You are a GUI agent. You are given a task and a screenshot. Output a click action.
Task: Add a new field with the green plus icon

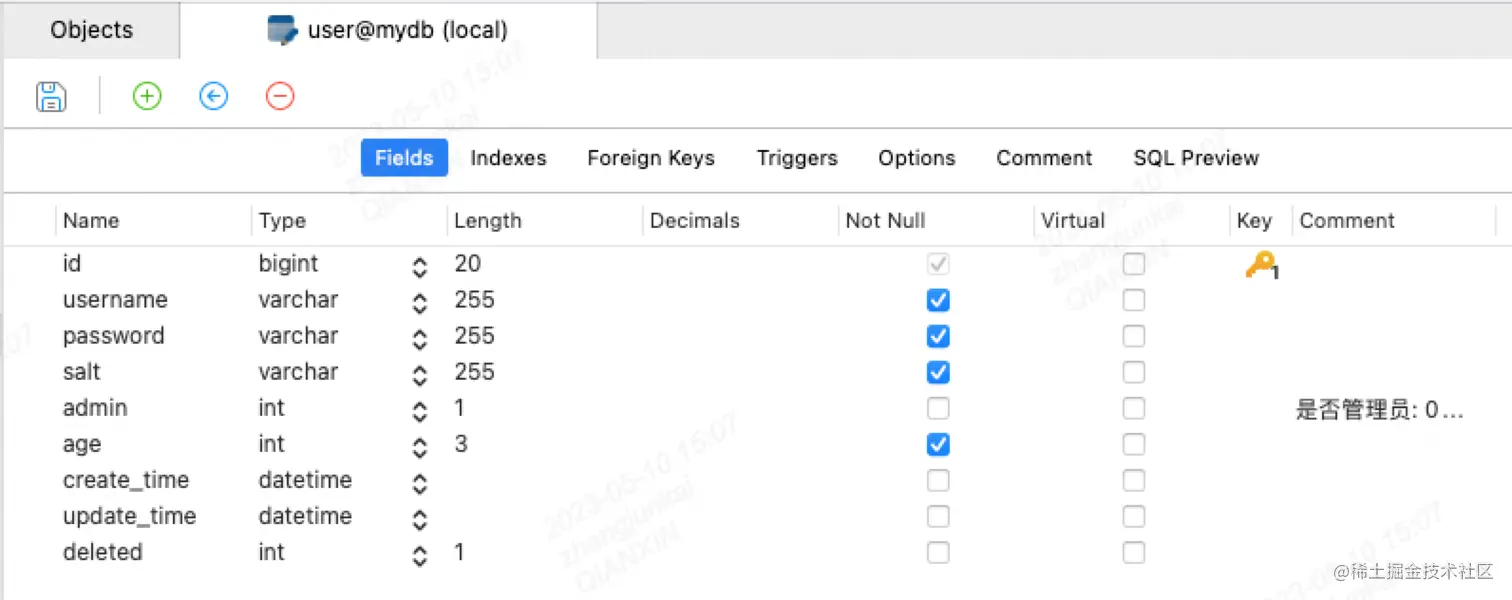(146, 95)
